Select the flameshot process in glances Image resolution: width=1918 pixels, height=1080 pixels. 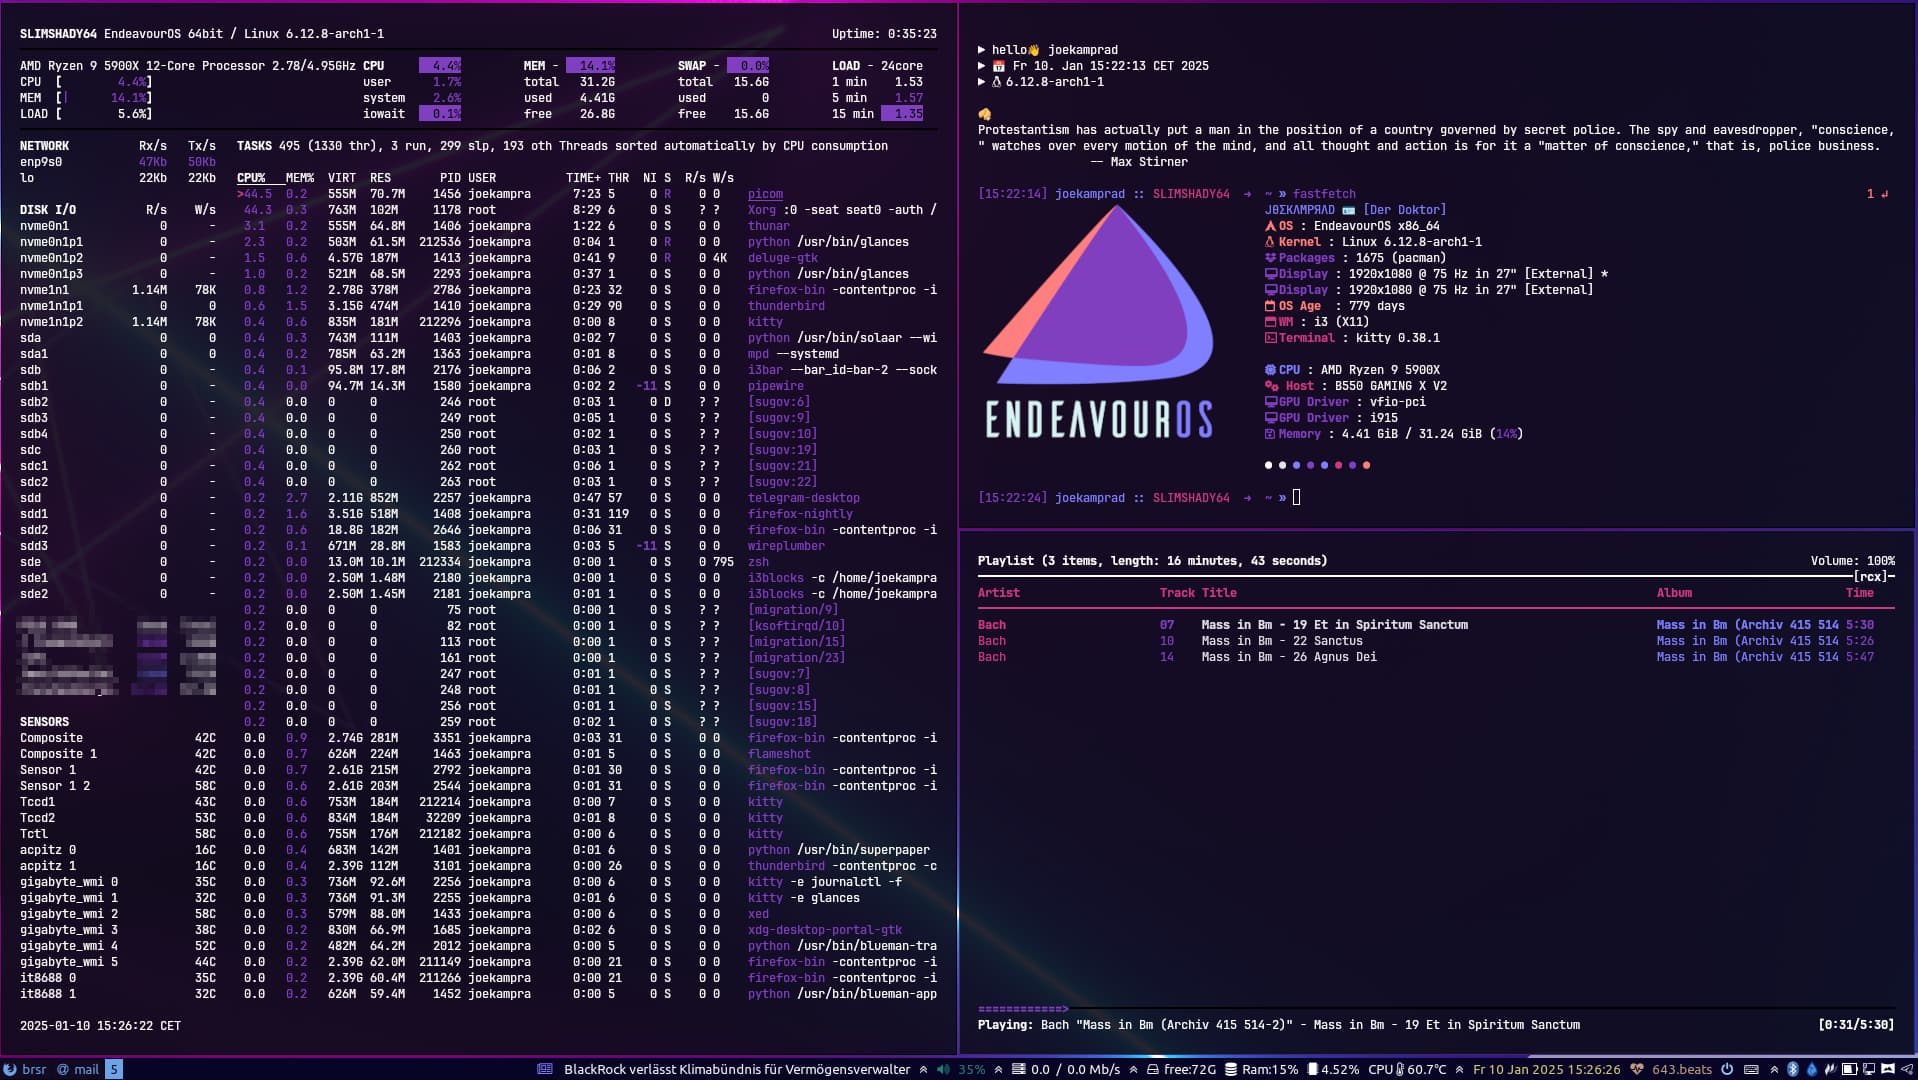click(587, 754)
